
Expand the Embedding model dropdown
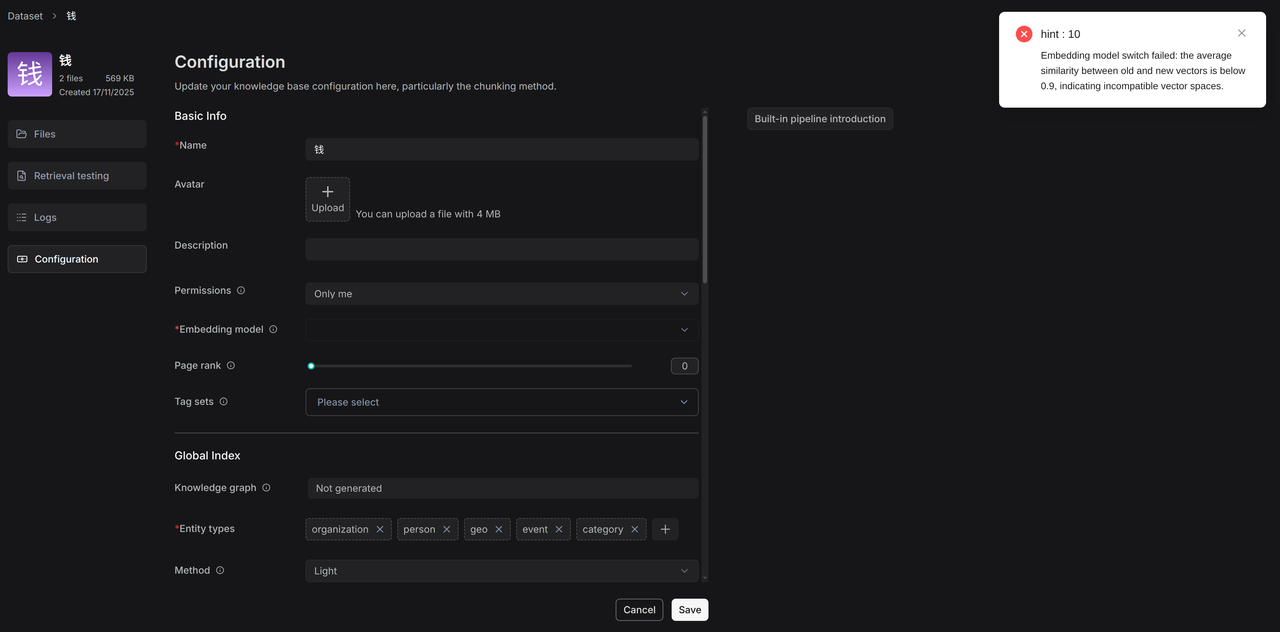pos(501,330)
